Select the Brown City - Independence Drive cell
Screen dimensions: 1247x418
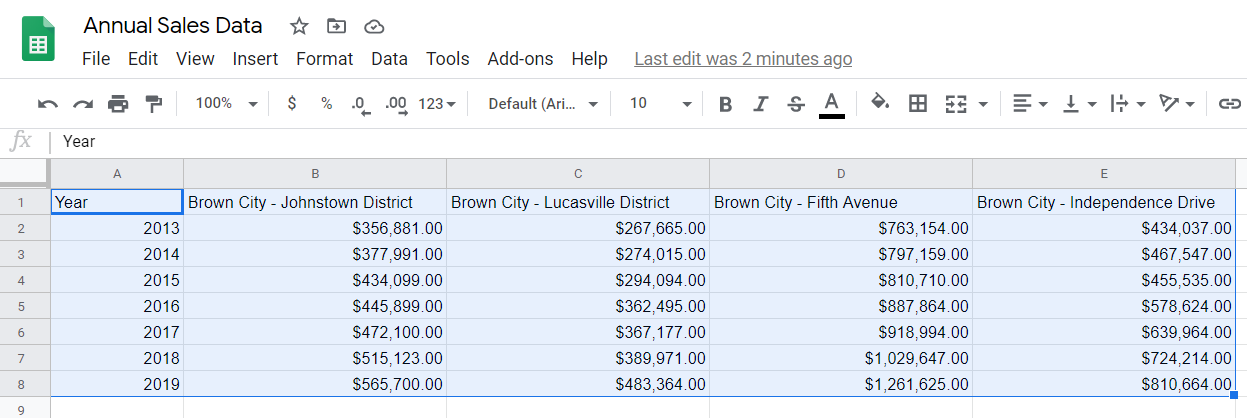[x=1104, y=202]
